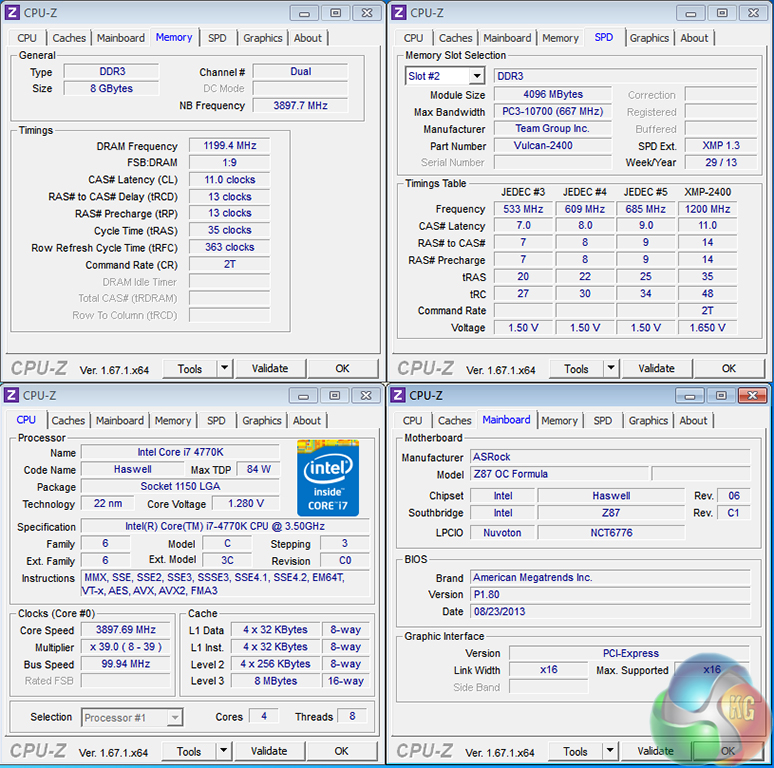
Task: Click the Core Speed value field
Action: click(130, 630)
